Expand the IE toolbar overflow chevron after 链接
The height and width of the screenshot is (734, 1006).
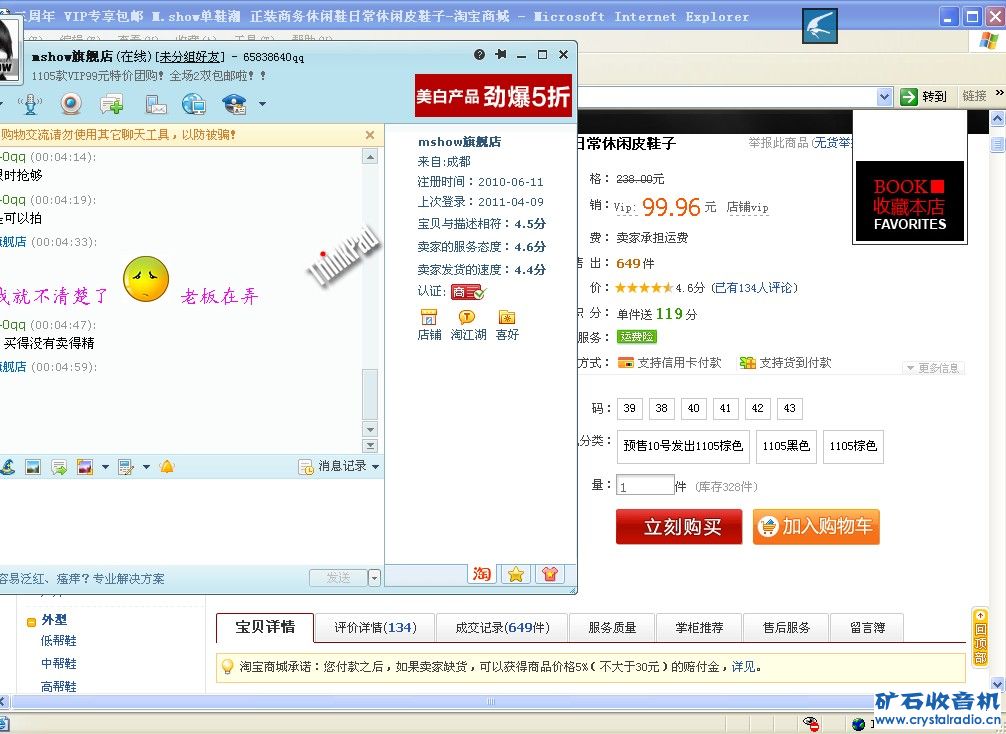[999, 93]
